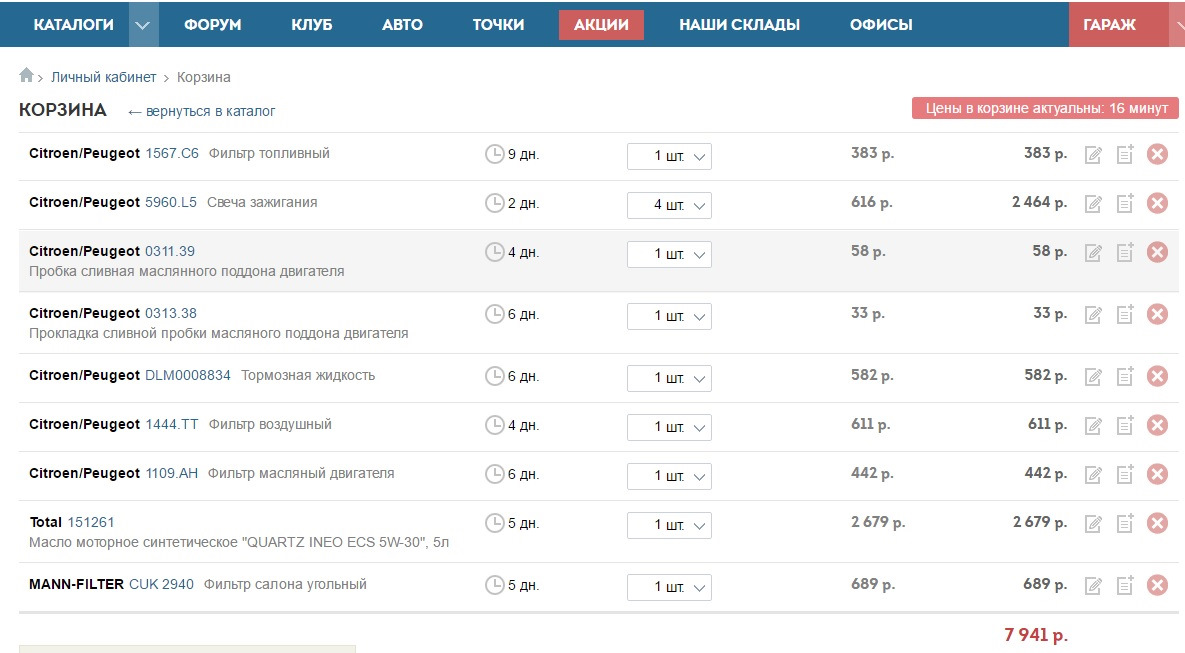
Task: Delete the Total 151261 oil row
Action: (x=1157, y=523)
